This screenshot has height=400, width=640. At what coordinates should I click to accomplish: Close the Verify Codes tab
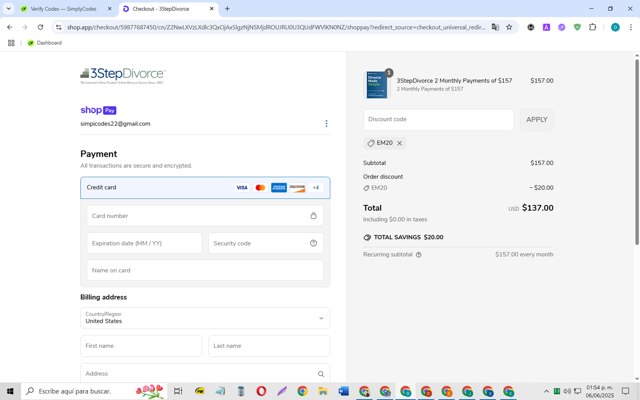[x=109, y=9]
